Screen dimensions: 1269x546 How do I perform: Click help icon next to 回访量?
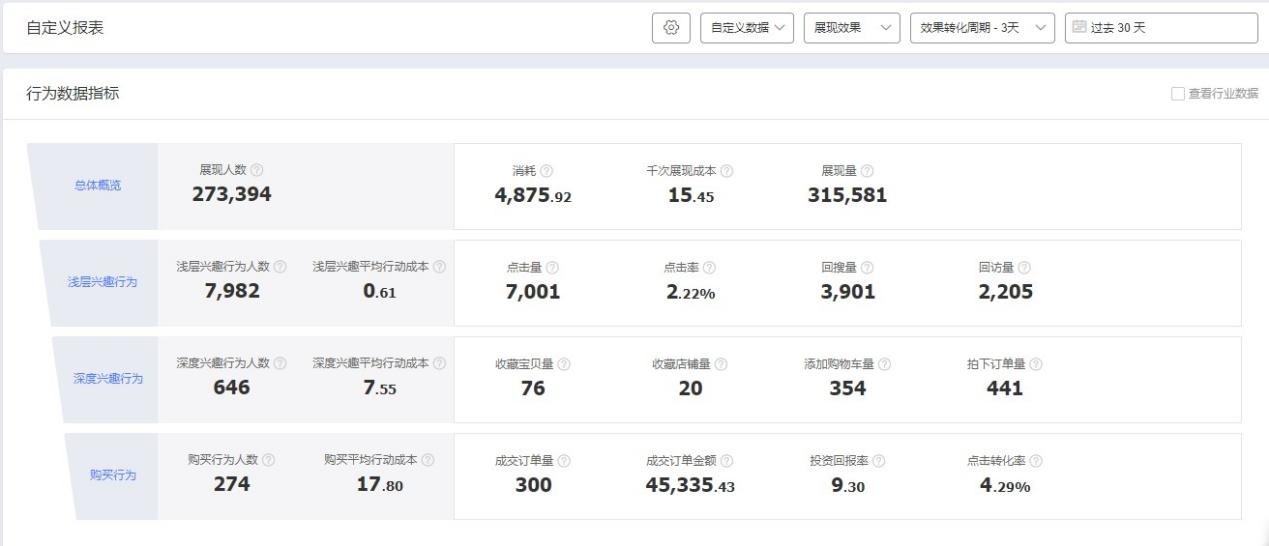click(x=1024, y=268)
